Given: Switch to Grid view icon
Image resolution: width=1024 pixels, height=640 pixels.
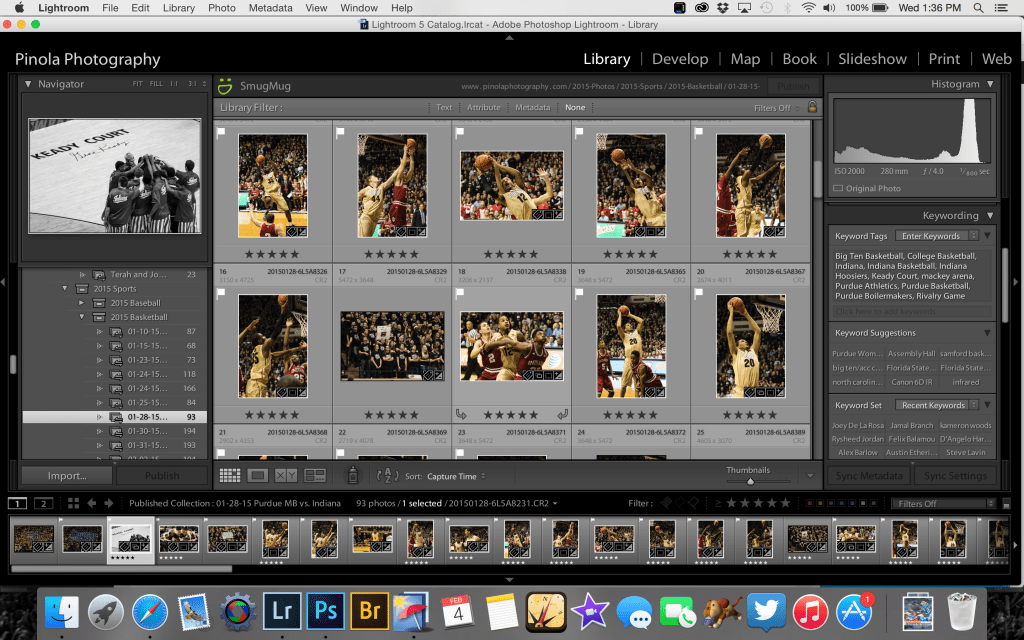Looking at the screenshot, I should (x=230, y=476).
